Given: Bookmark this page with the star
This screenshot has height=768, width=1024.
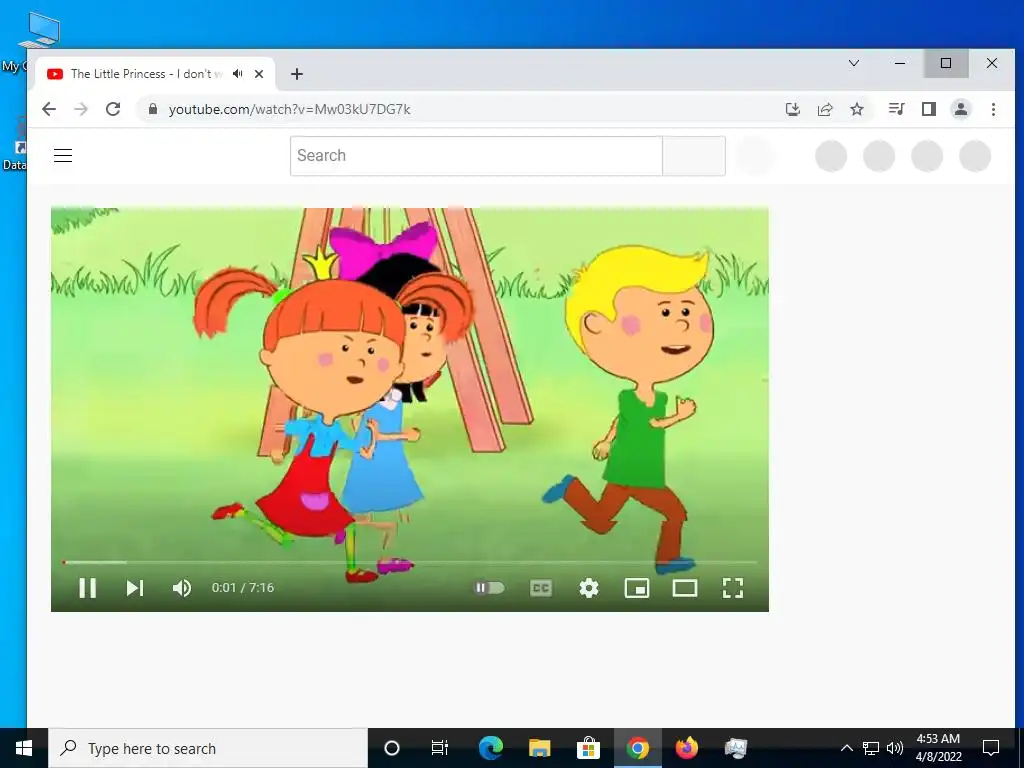Looking at the screenshot, I should click(857, 109).
